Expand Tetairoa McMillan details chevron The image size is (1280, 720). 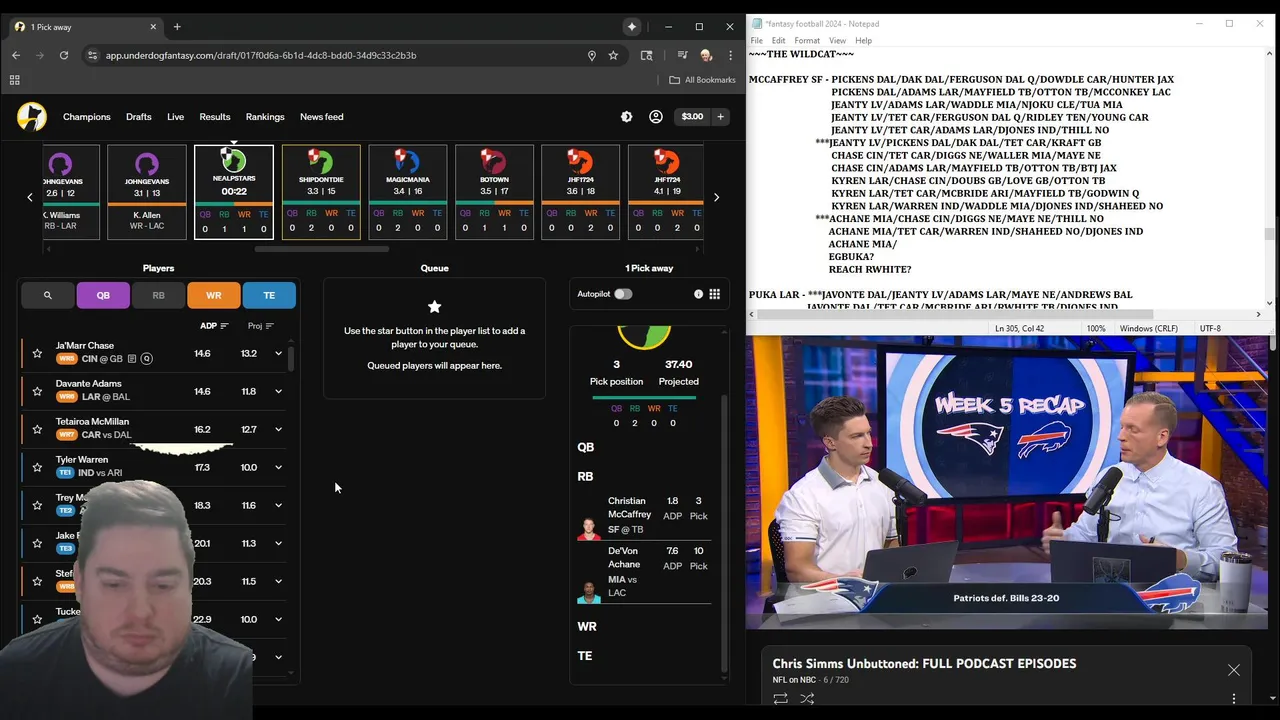point(278,429)
